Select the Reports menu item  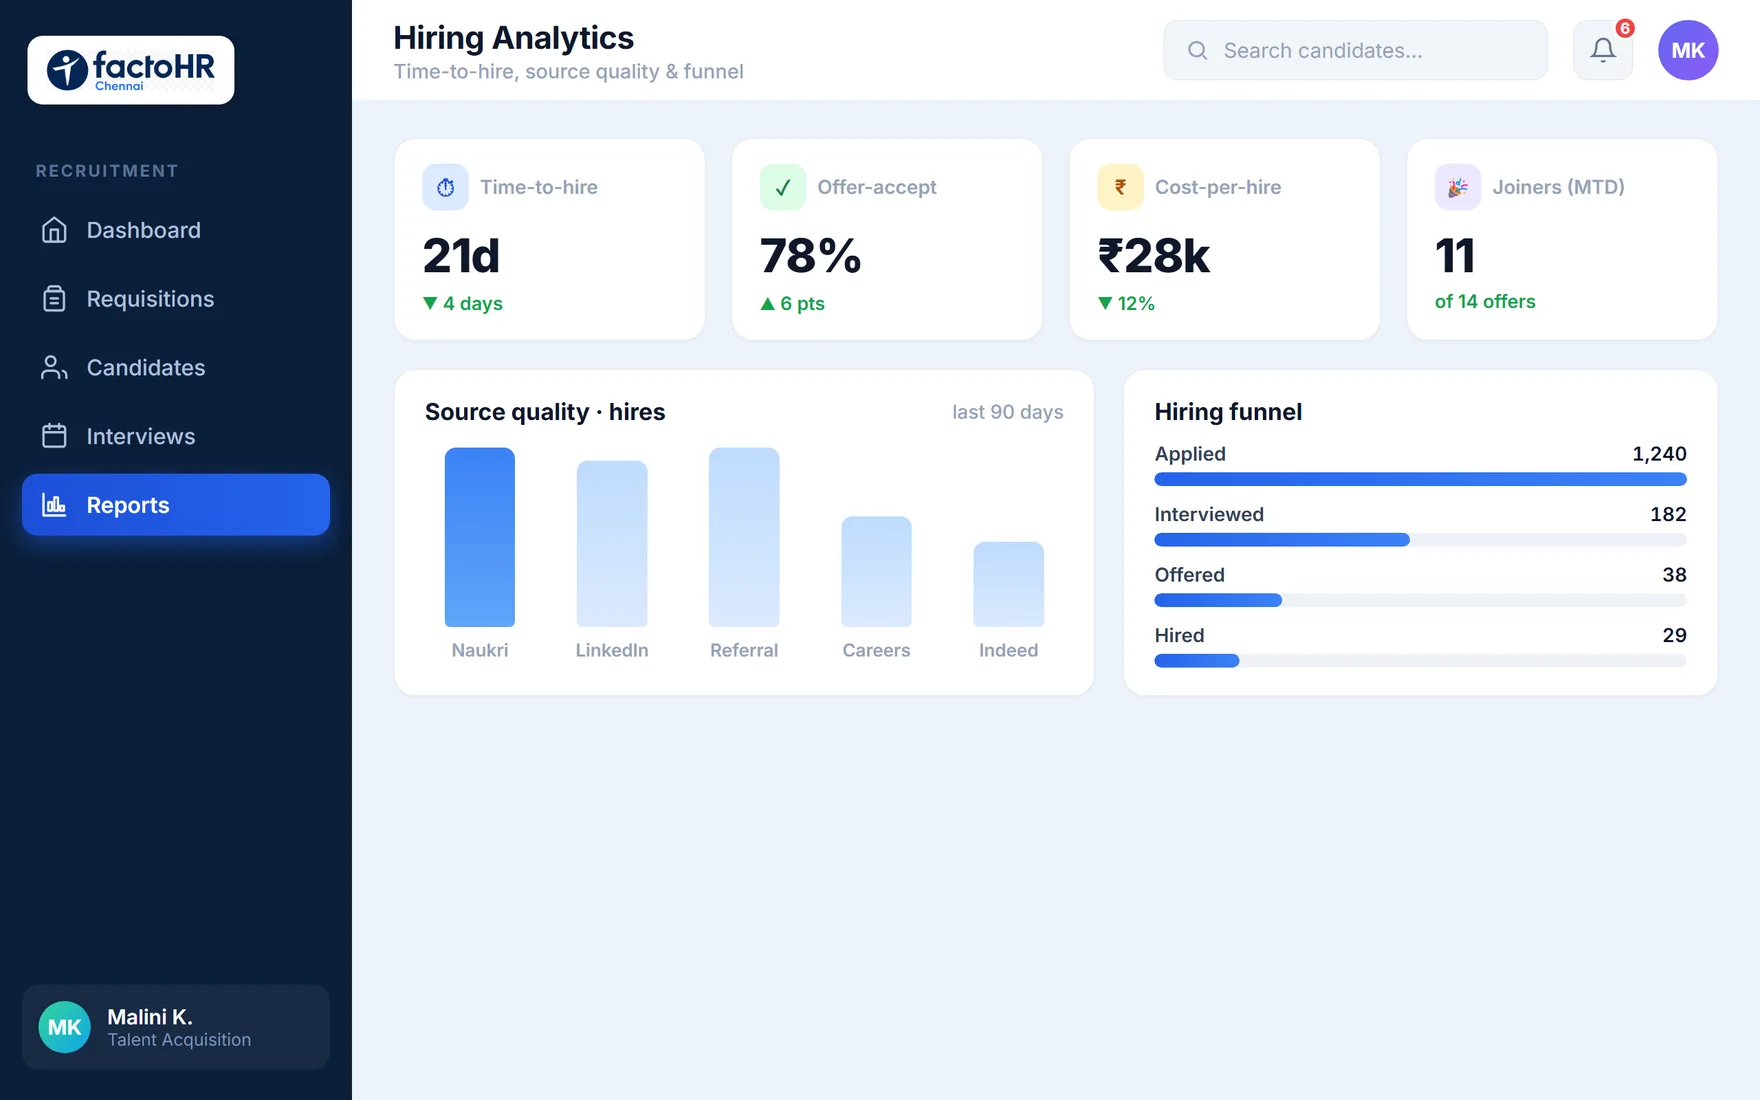point(176,505)
